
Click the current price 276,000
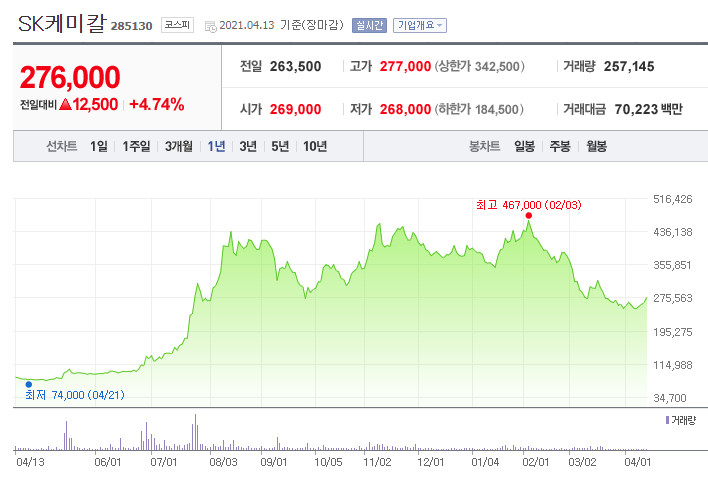pyautogui.click(x=70, y=77)
